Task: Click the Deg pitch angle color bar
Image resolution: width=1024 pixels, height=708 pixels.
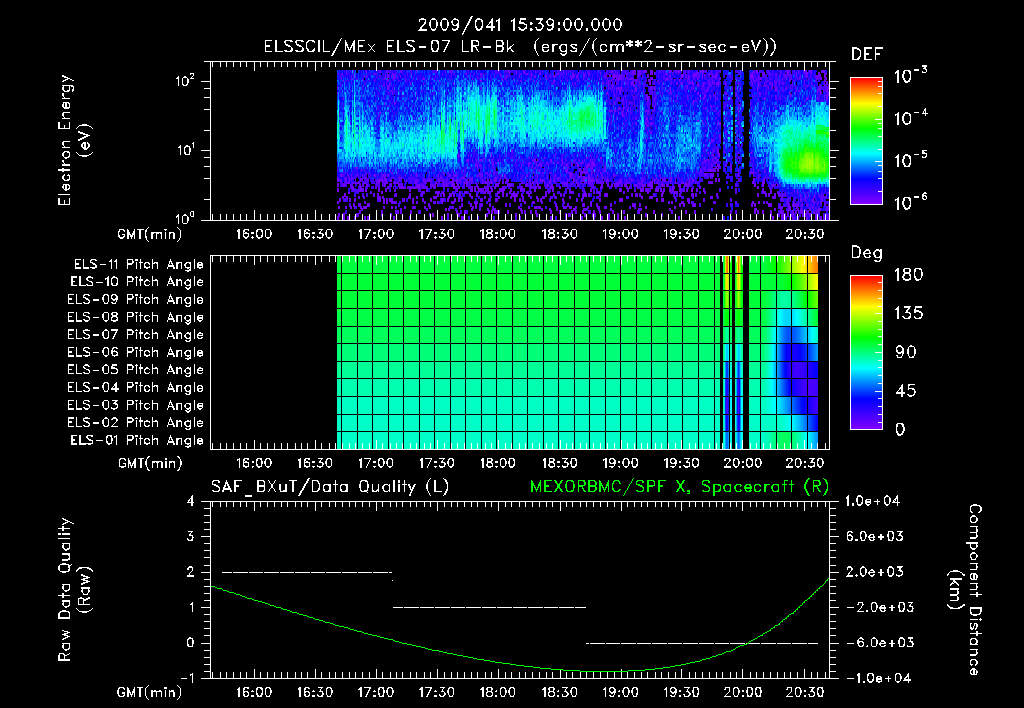Action: [x=866, y=352]
